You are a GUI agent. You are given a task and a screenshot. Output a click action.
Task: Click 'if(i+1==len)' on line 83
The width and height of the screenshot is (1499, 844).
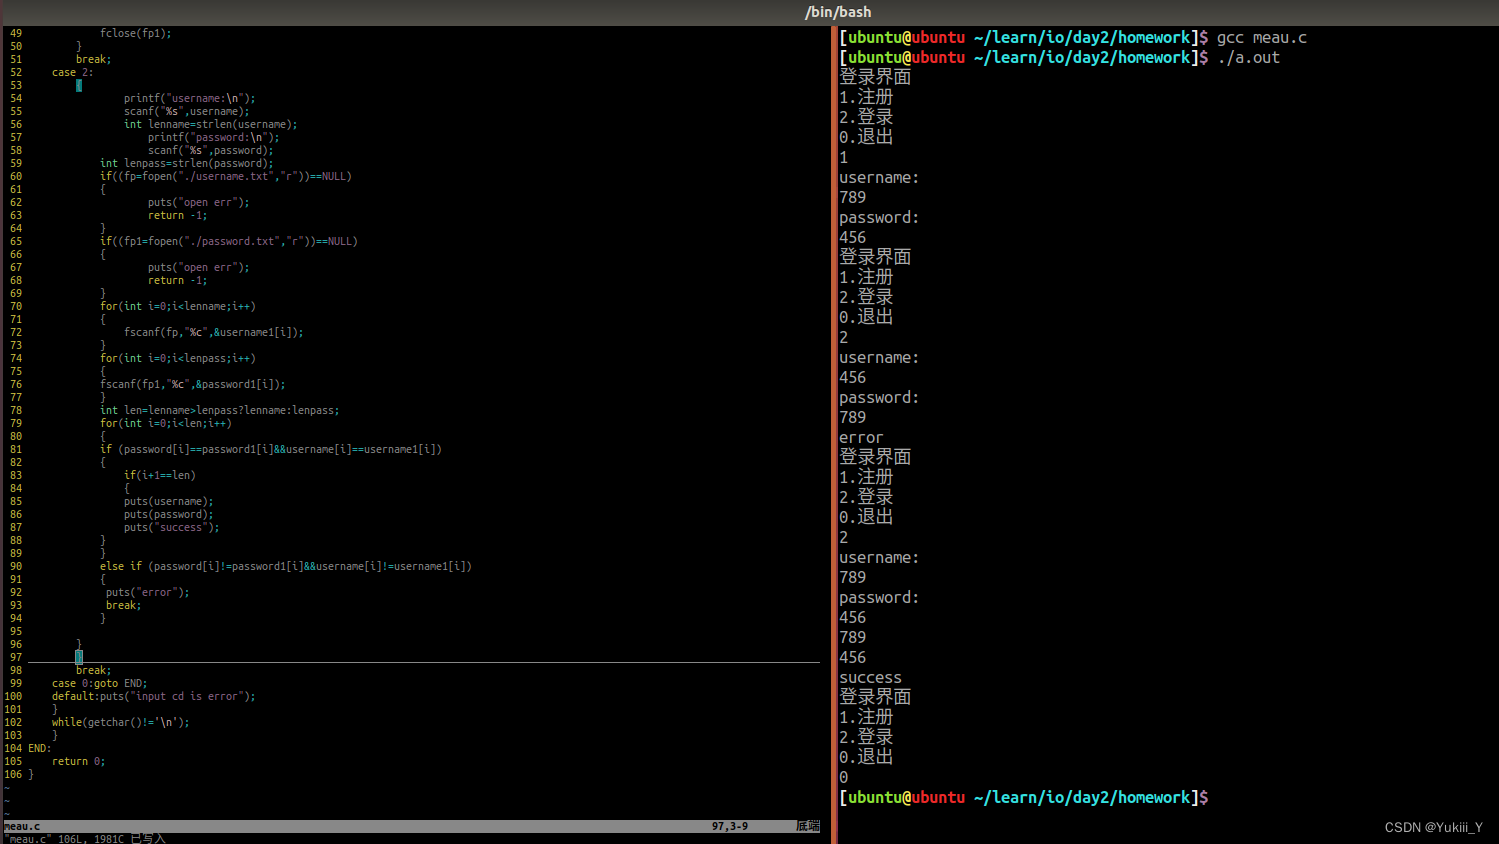(x=160, y=475)
